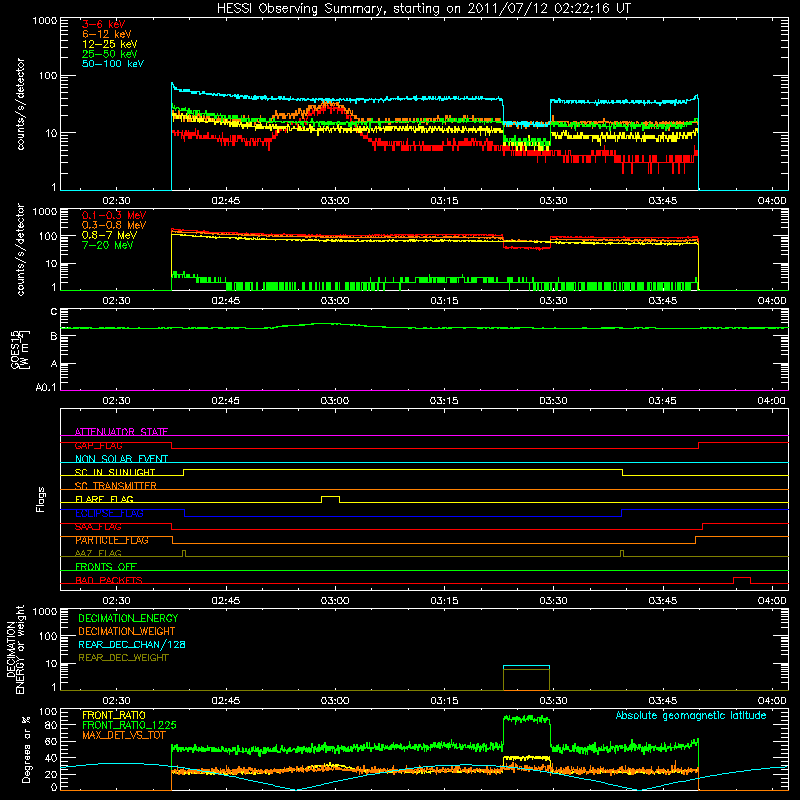This screenshot has height=800, width=800.
Task: Click the REAR_DEC_CHAN/128 legend label
Action: click(132, 644)
